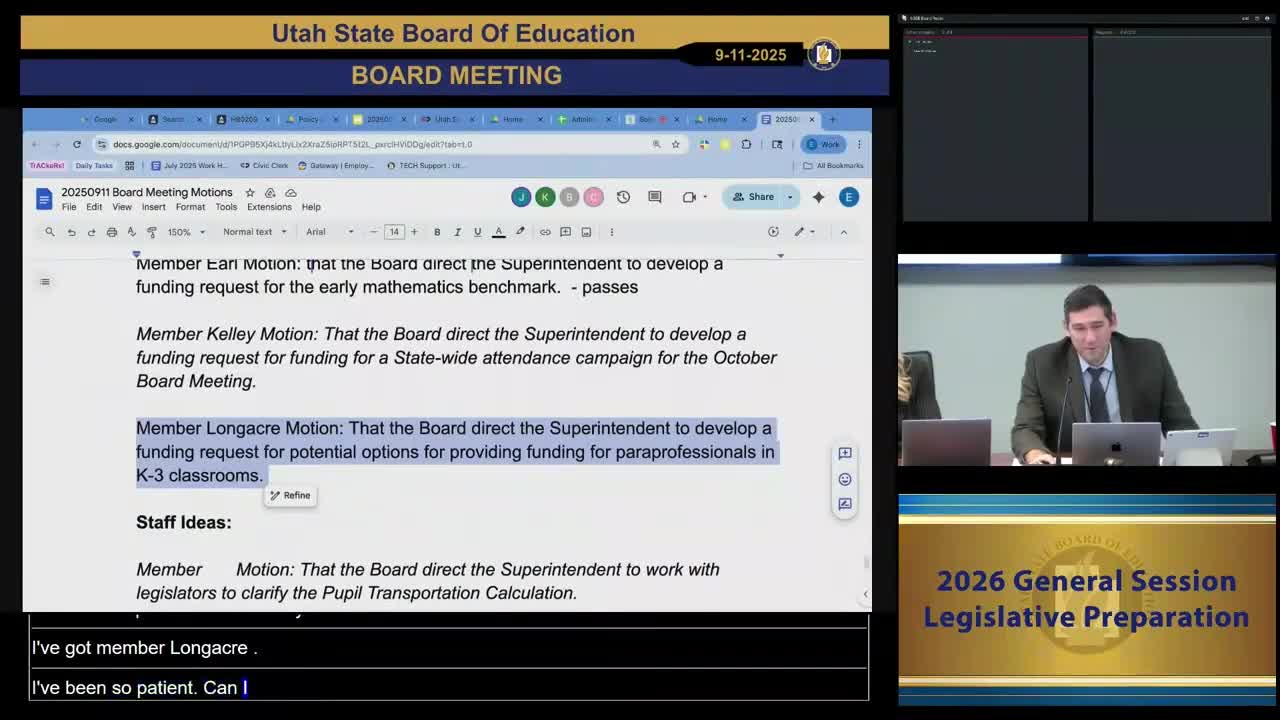Switch to the 20250911 document browser tab
The image size is (1280, 720).
[788, 119]
